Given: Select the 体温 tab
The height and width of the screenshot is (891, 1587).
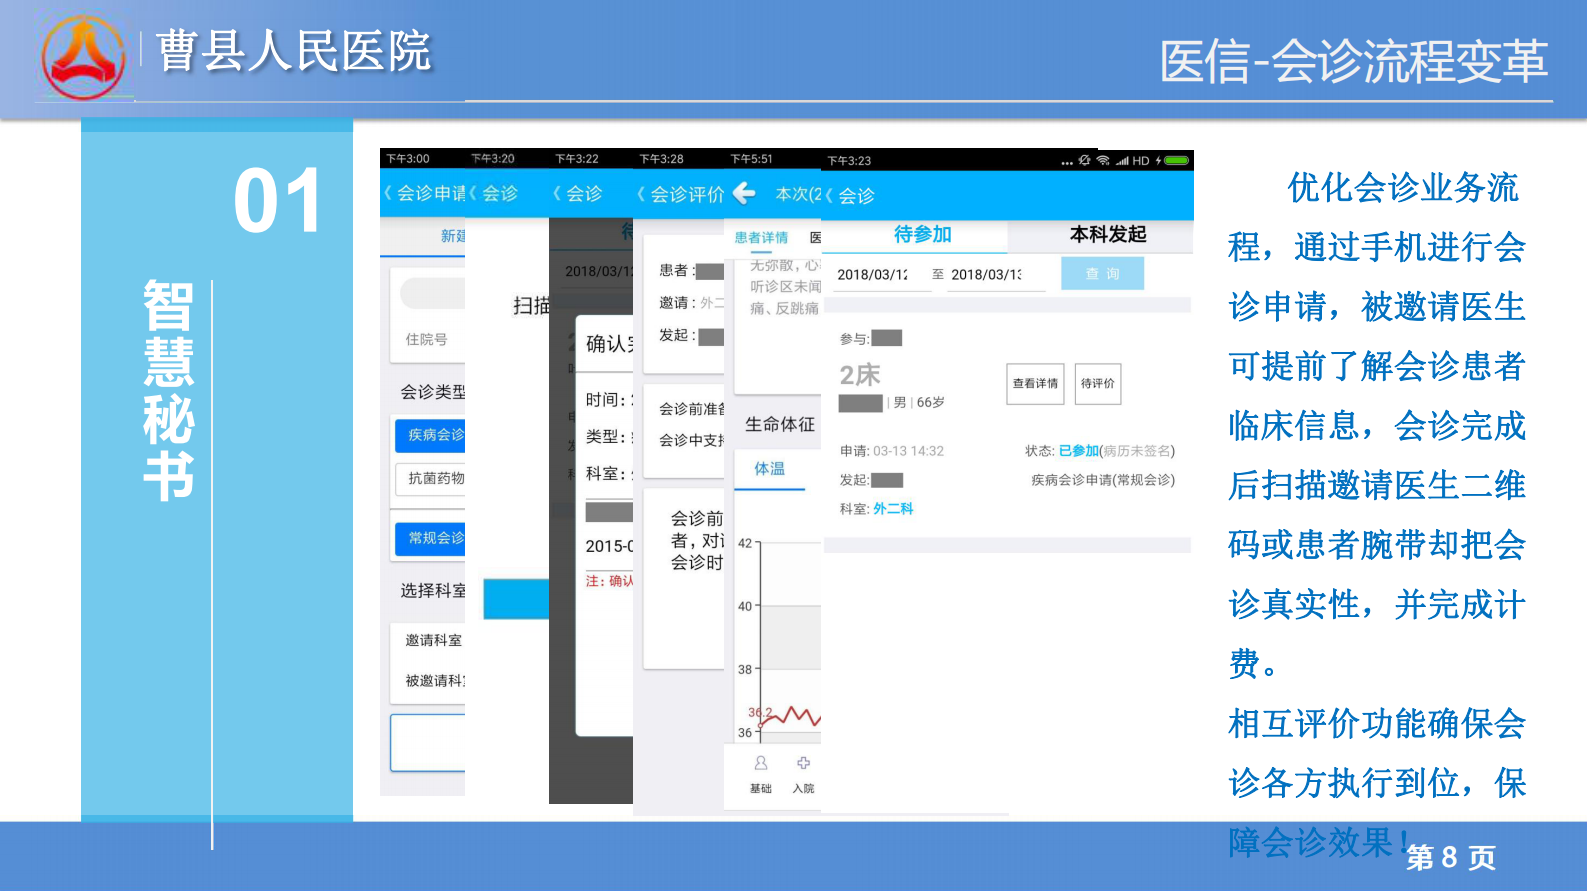Looking at the screenshot, I should pos(769,469).
